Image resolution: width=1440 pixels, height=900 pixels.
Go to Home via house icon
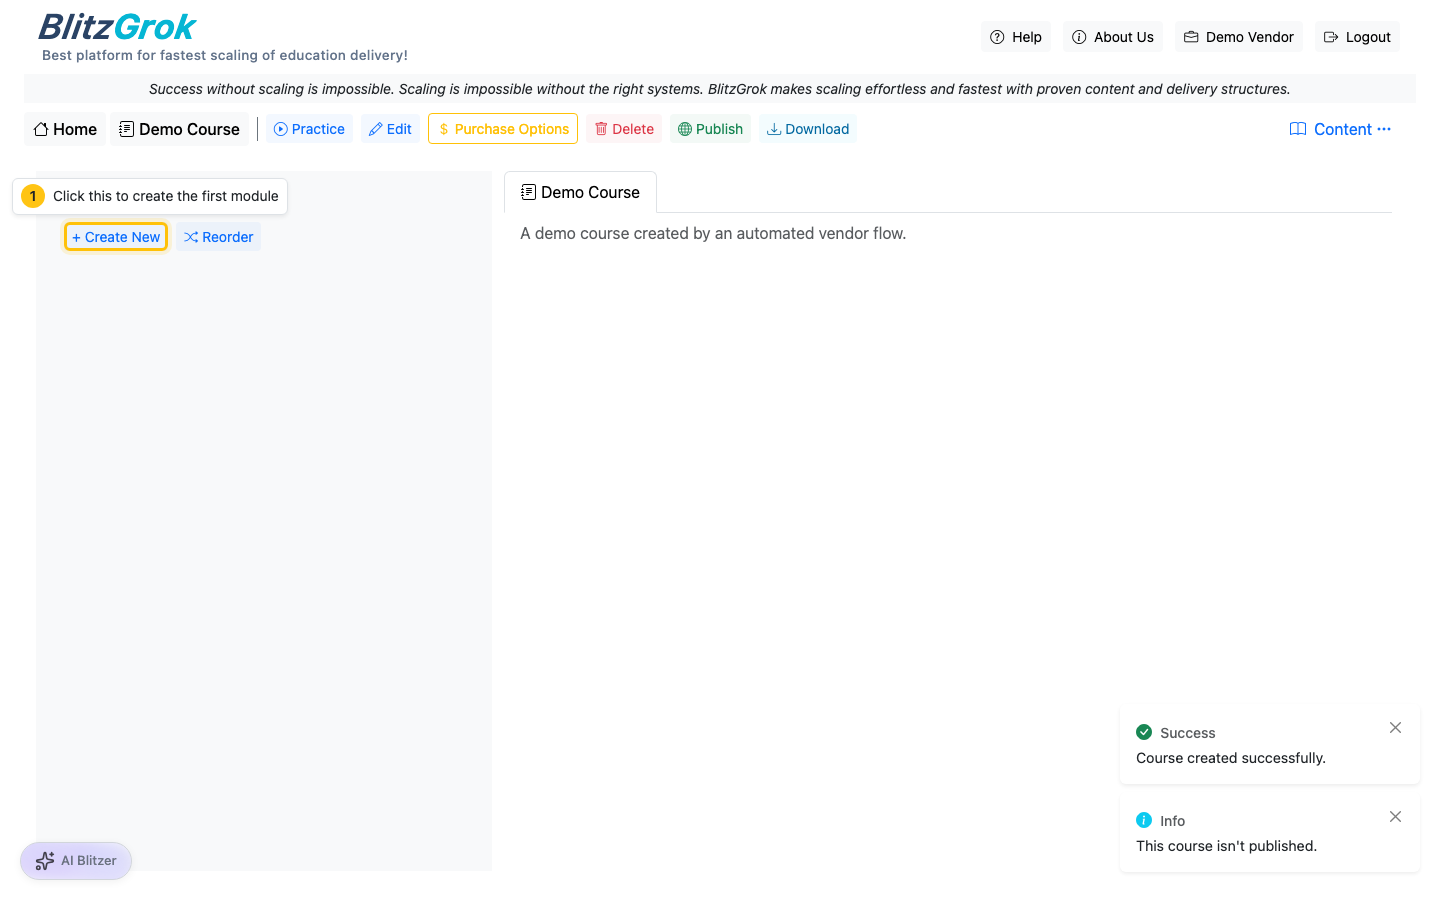tap(65, 129)
